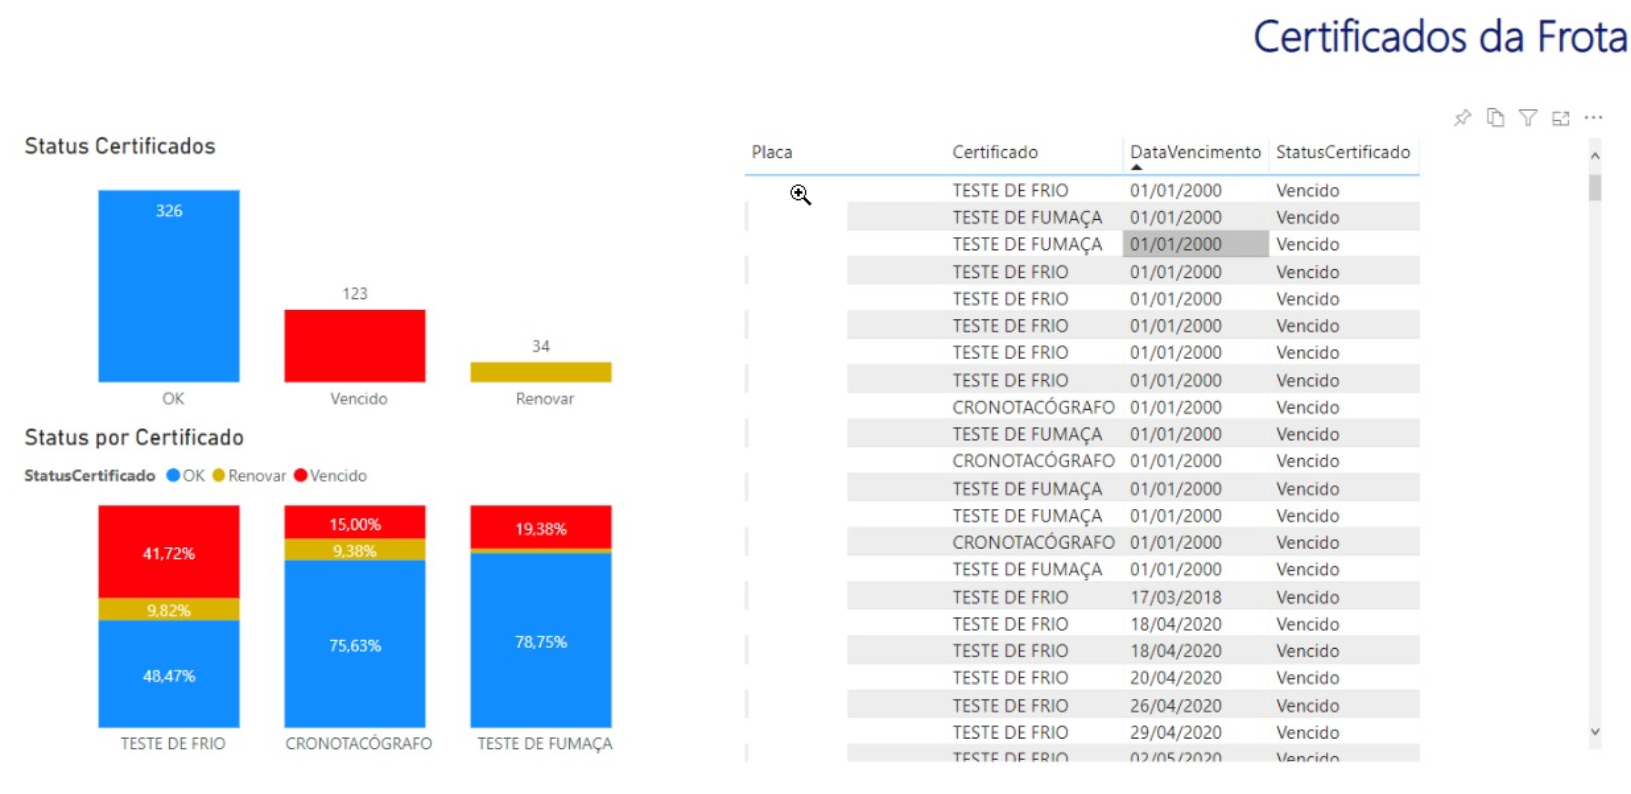Click the table scrollbar's down arrow
The width and height of the screenshot is (1631, 794).
pyautogui.click(x=1595, y=732)
